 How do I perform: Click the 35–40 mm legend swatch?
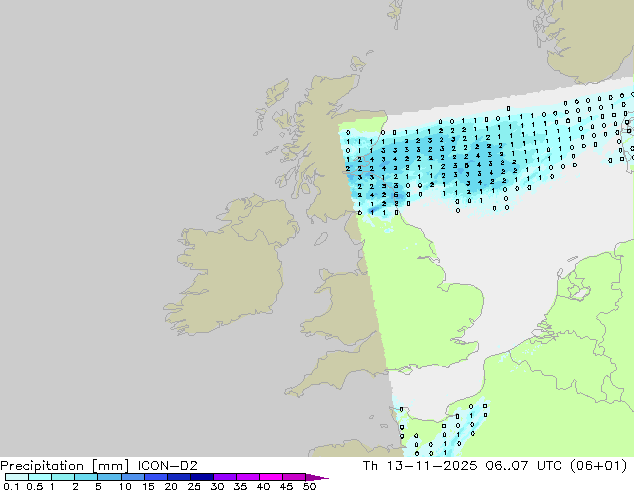click(248, 477)
